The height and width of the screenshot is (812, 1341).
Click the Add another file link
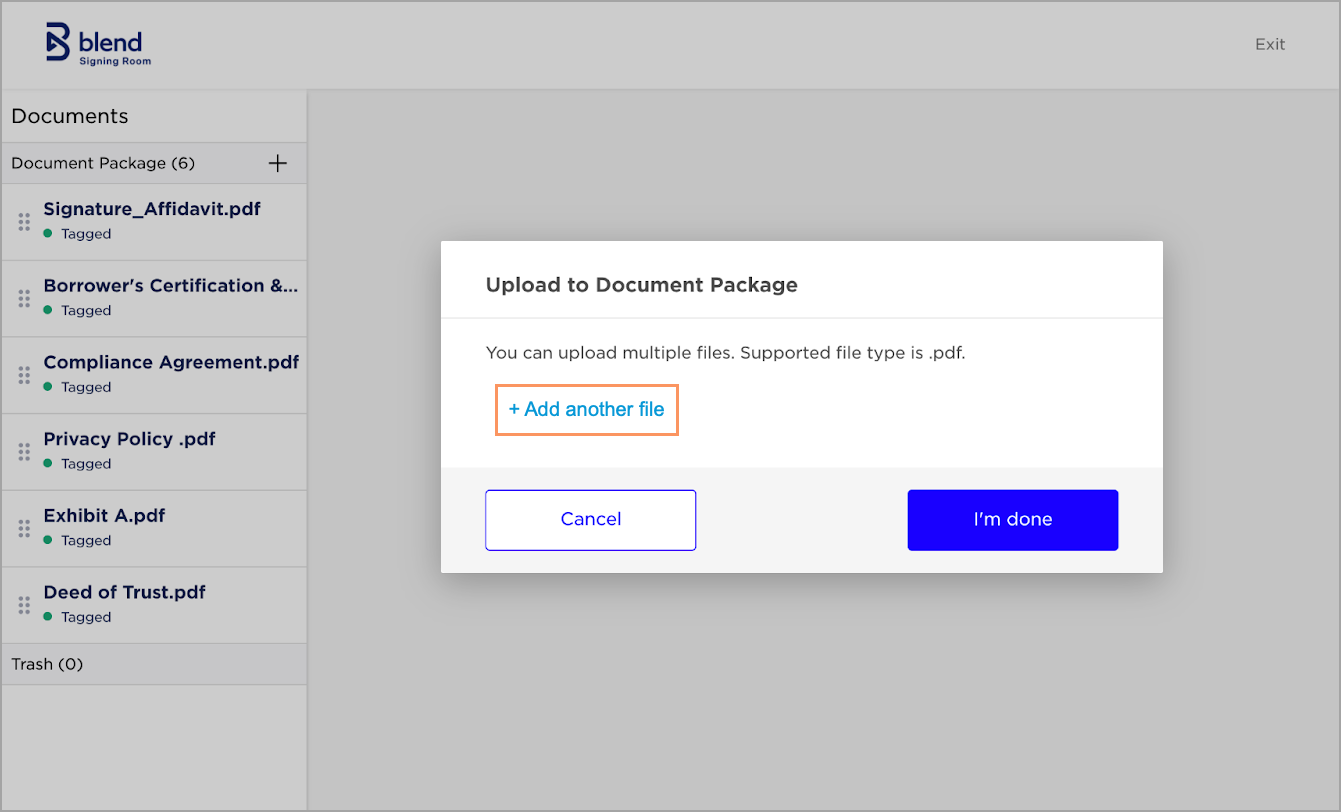click(586, 409)
